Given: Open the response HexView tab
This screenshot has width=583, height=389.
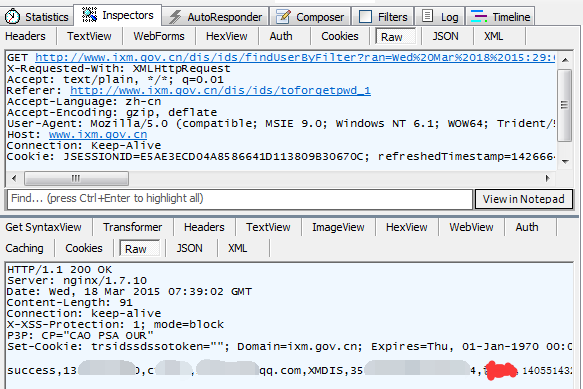Looking at the screenshot, I should (x=407, y=227).
